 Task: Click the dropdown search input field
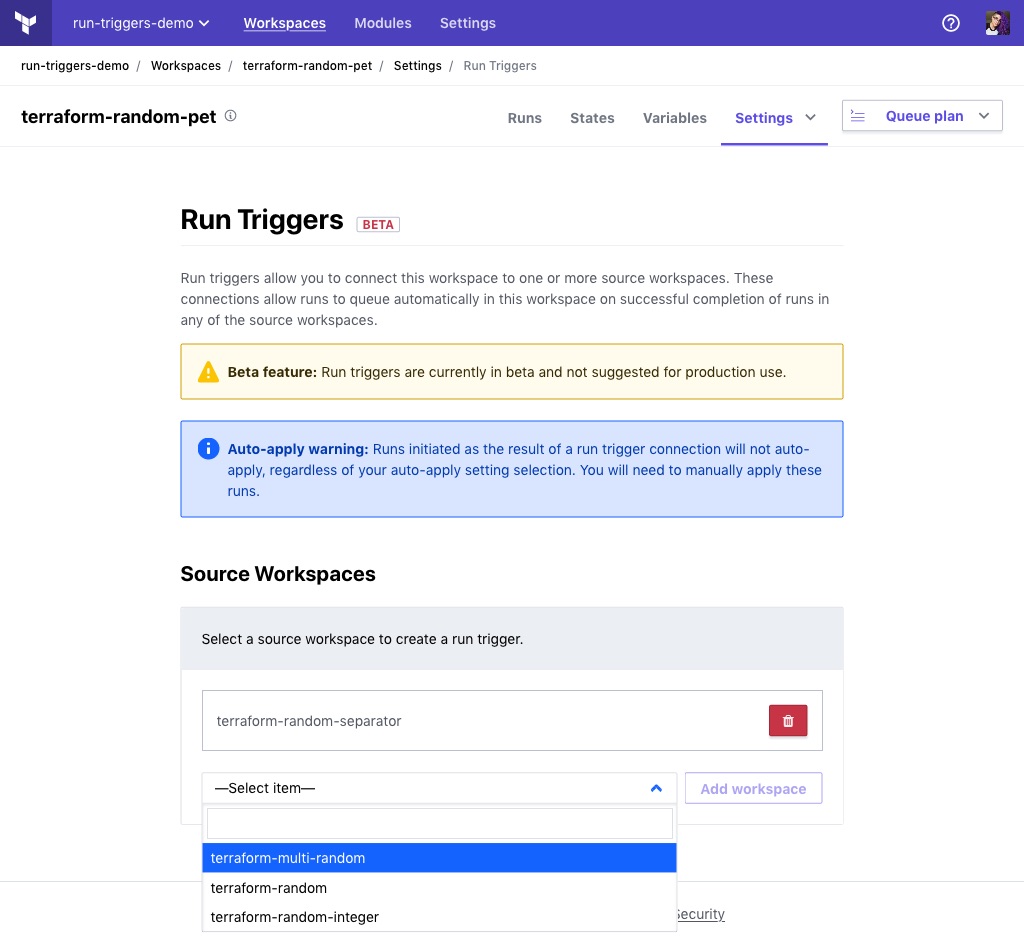pos(440,823)
